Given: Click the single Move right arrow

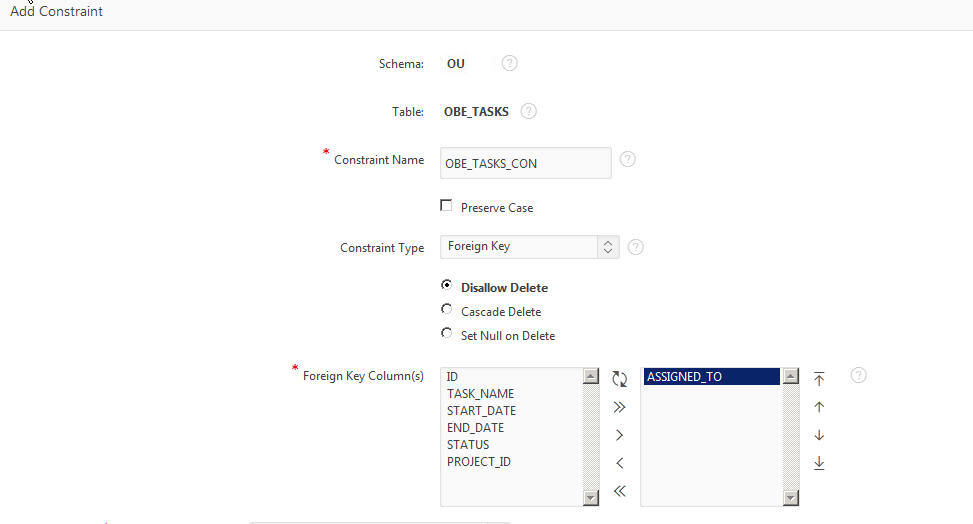Looking at the screenshot, I should point(619,435).
